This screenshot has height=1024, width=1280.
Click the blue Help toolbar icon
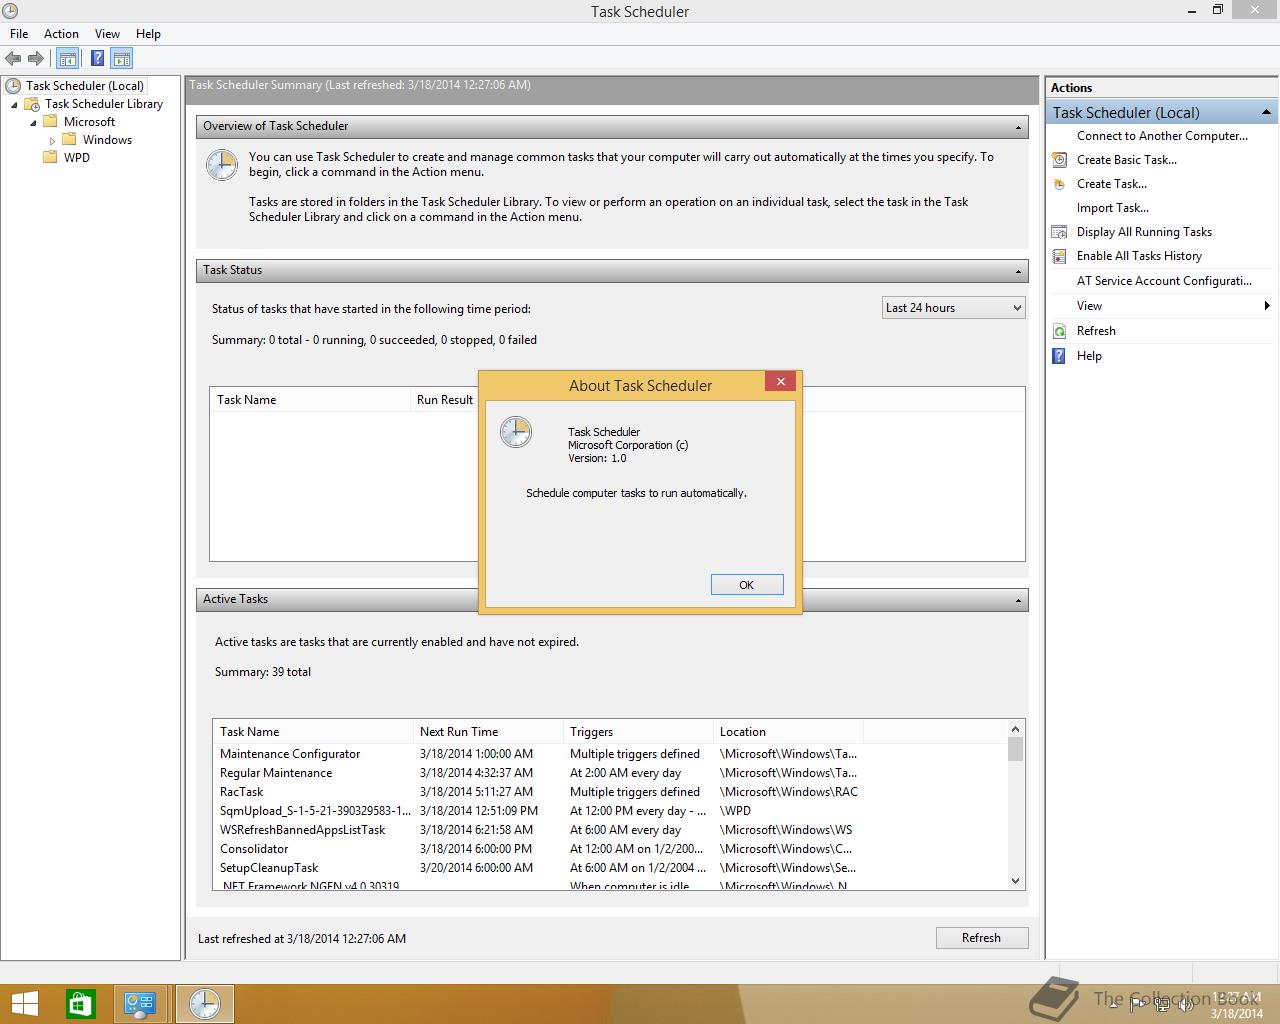pyautogui.click(x=97, y=59)
